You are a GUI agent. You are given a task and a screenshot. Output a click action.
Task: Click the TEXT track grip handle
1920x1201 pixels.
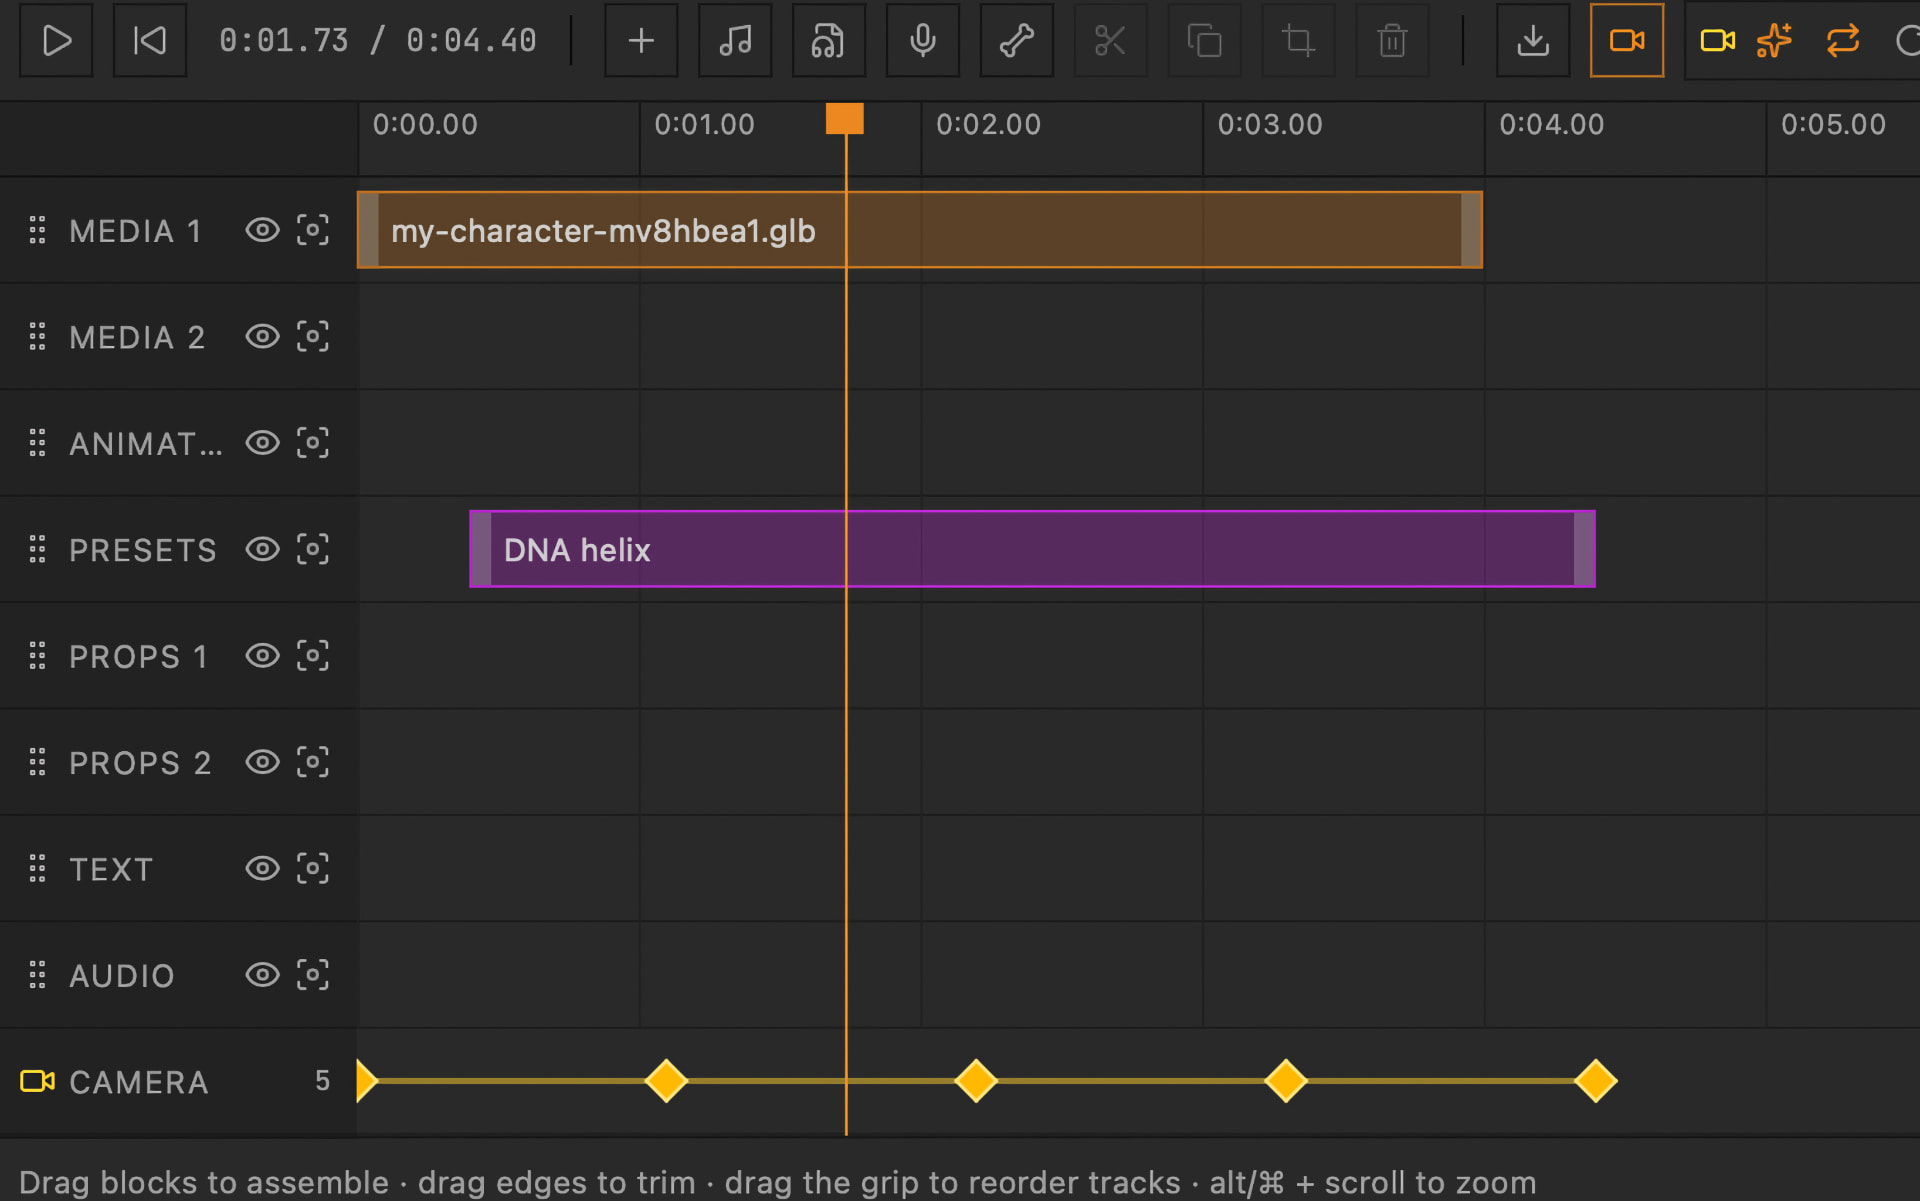coord(37,868)
